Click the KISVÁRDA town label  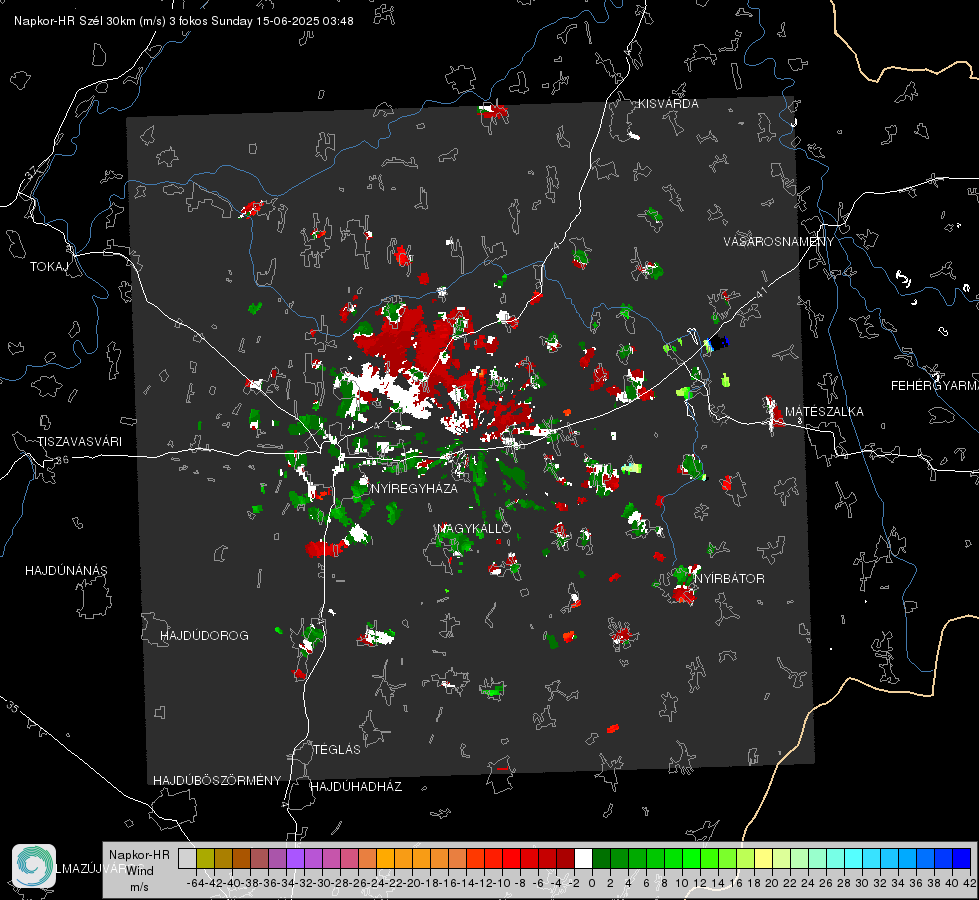point(668,104)
